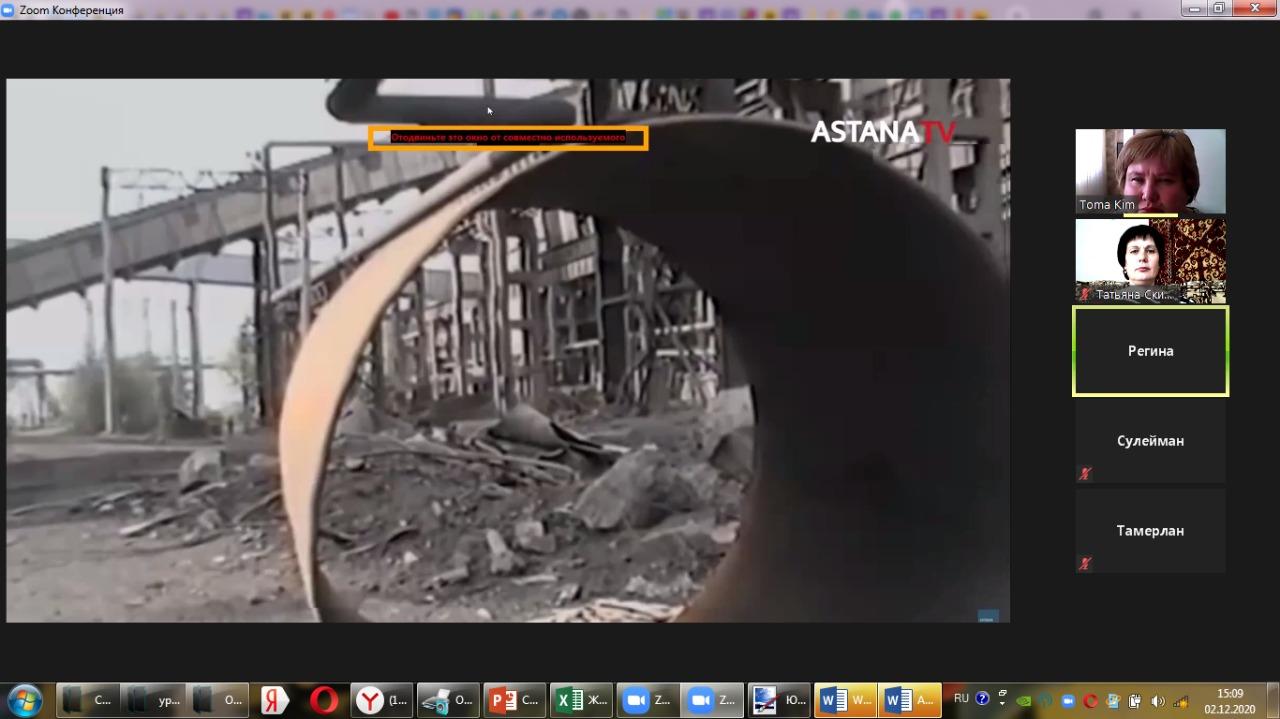The image size is (1280, 719).
Task: Click the Тамерлан participant tile
Action: click(1150, 531)
